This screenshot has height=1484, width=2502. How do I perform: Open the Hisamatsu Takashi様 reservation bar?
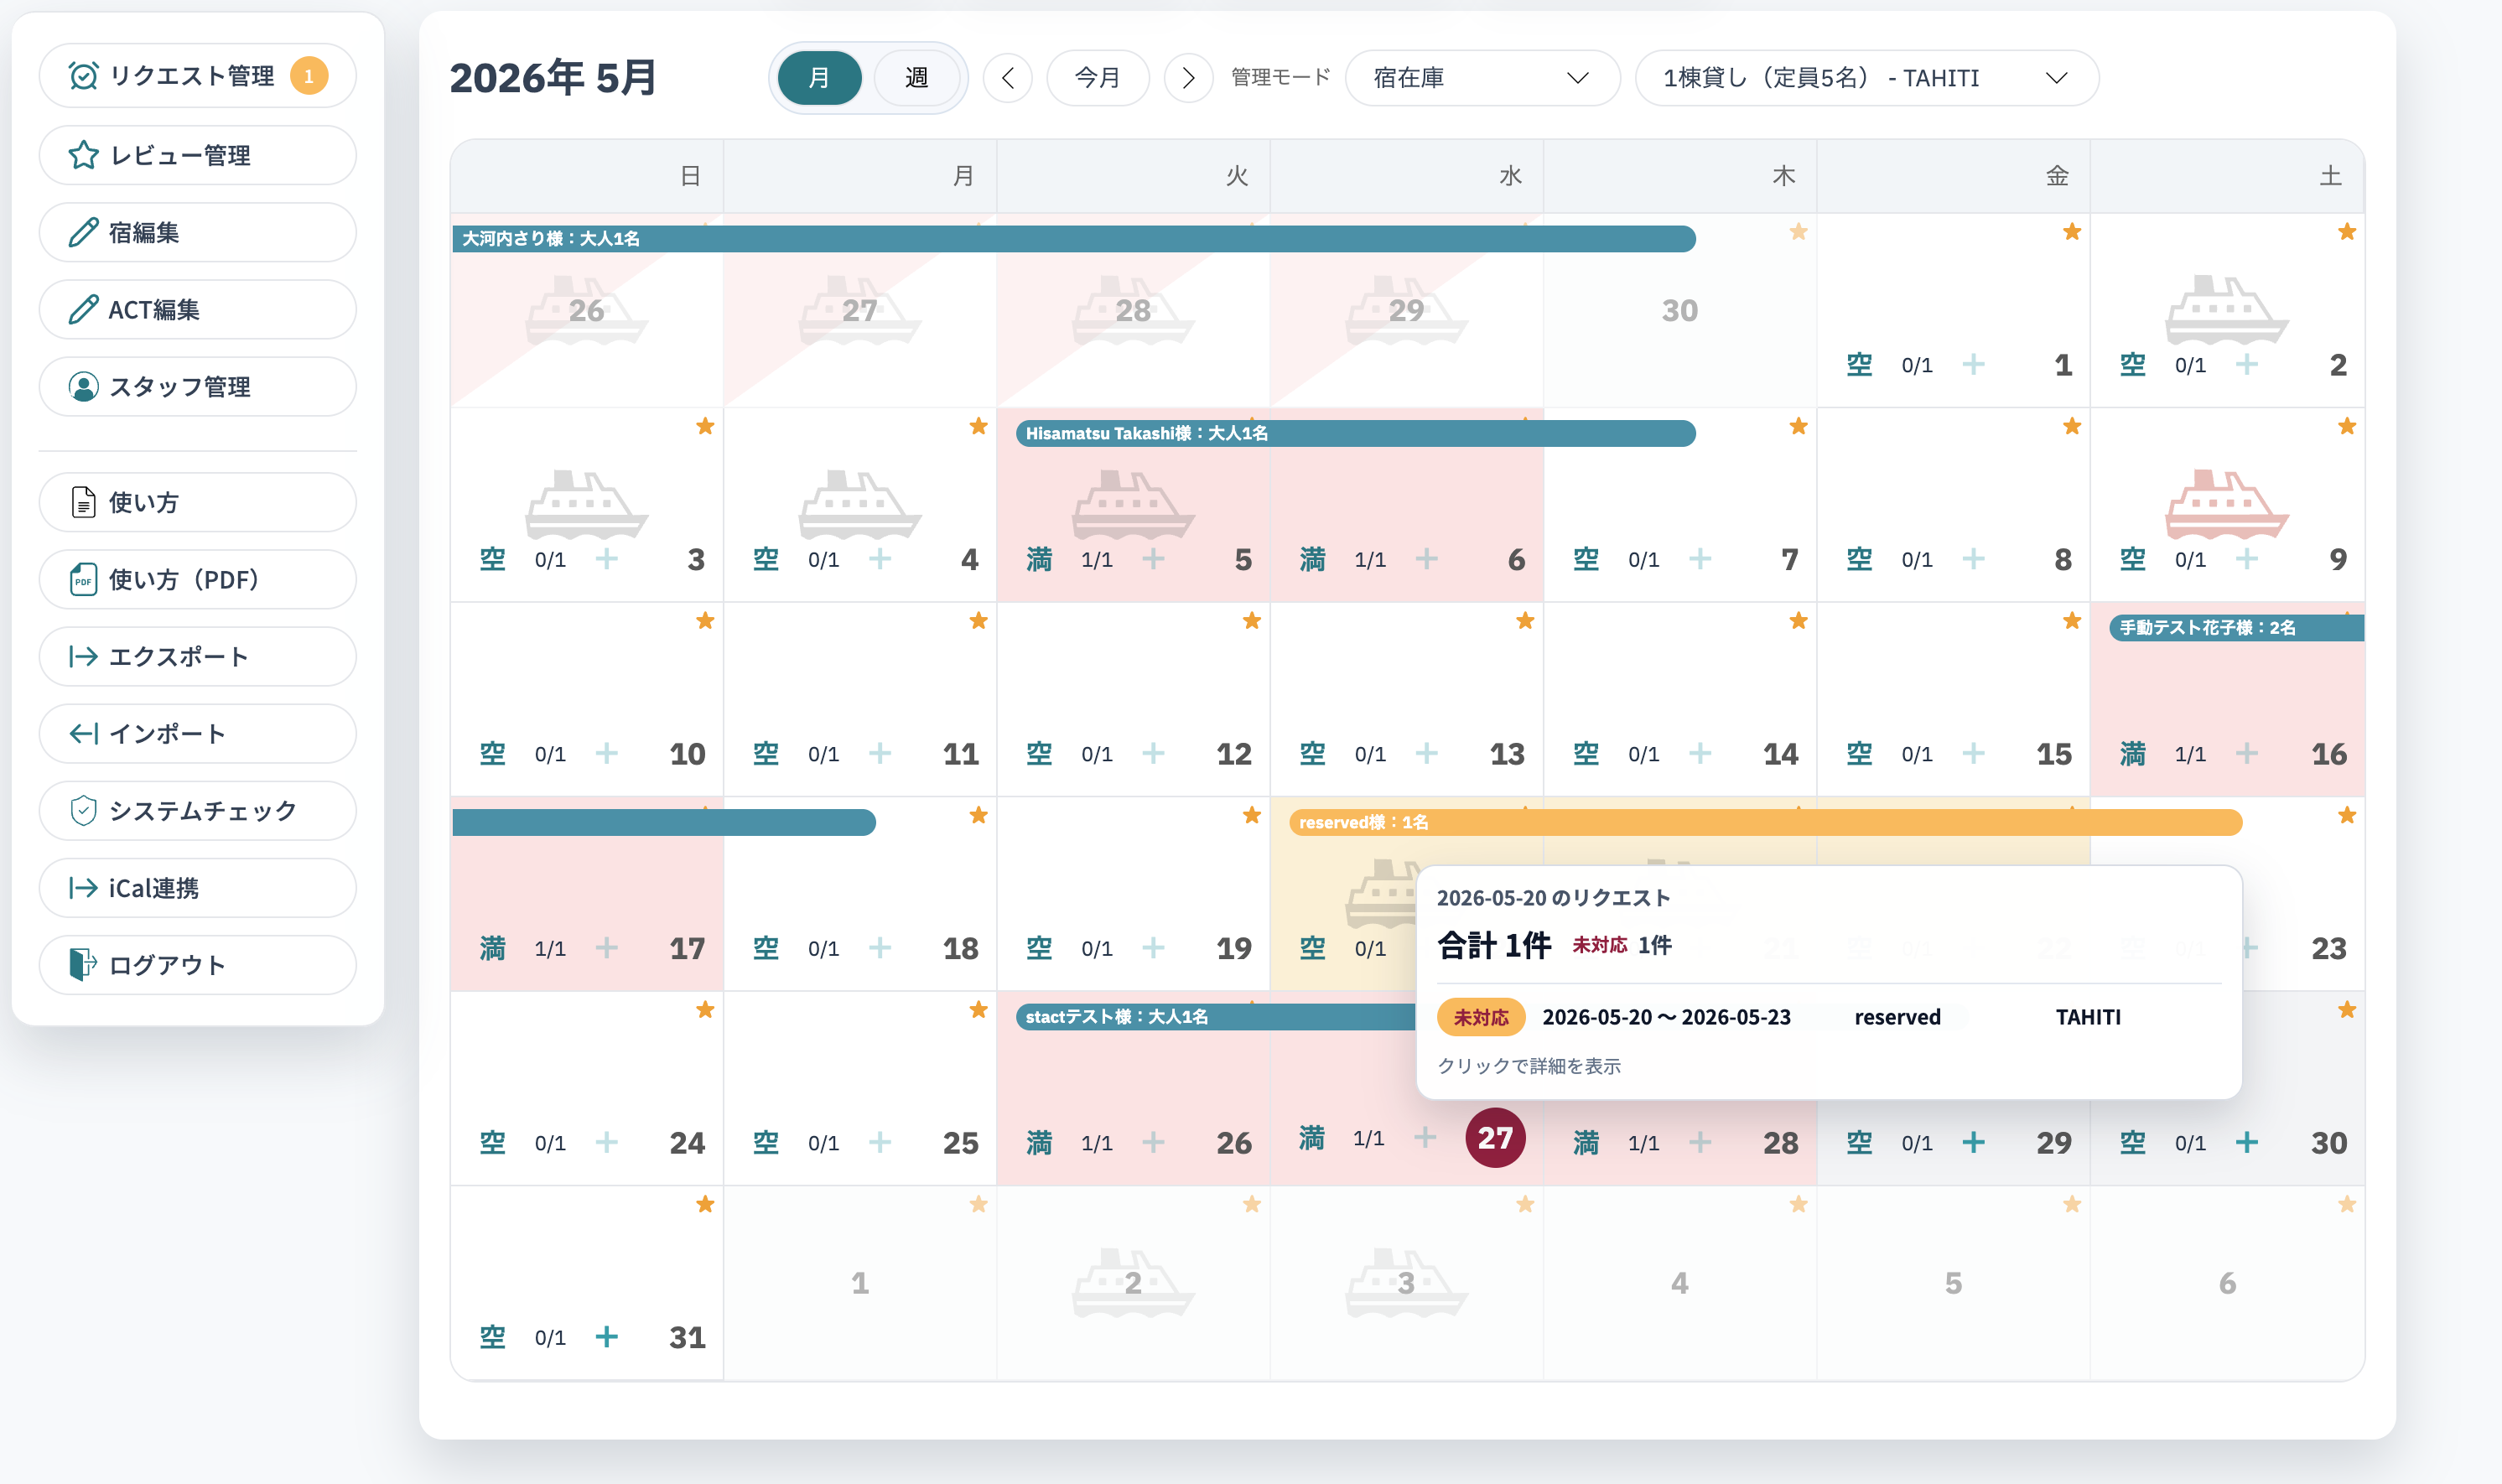coord(1355,433)
